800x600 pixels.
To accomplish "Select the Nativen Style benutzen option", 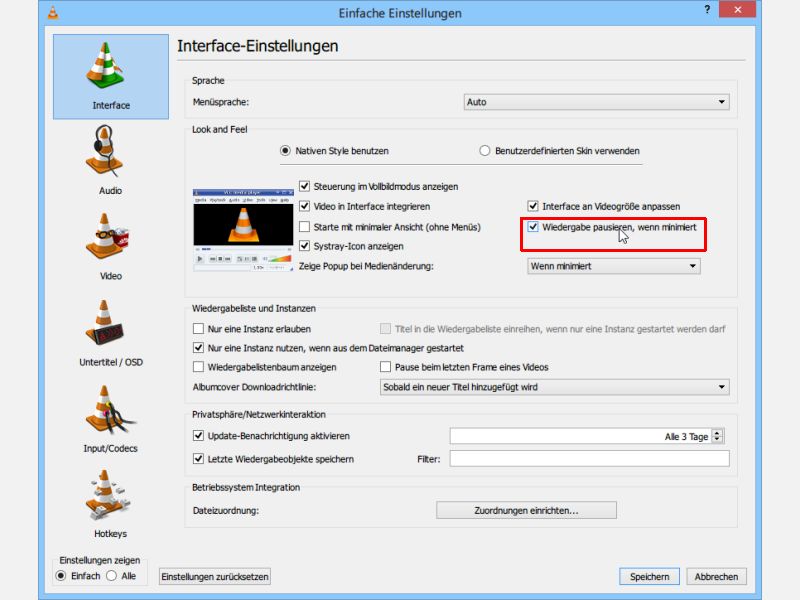I will point(334,151).
